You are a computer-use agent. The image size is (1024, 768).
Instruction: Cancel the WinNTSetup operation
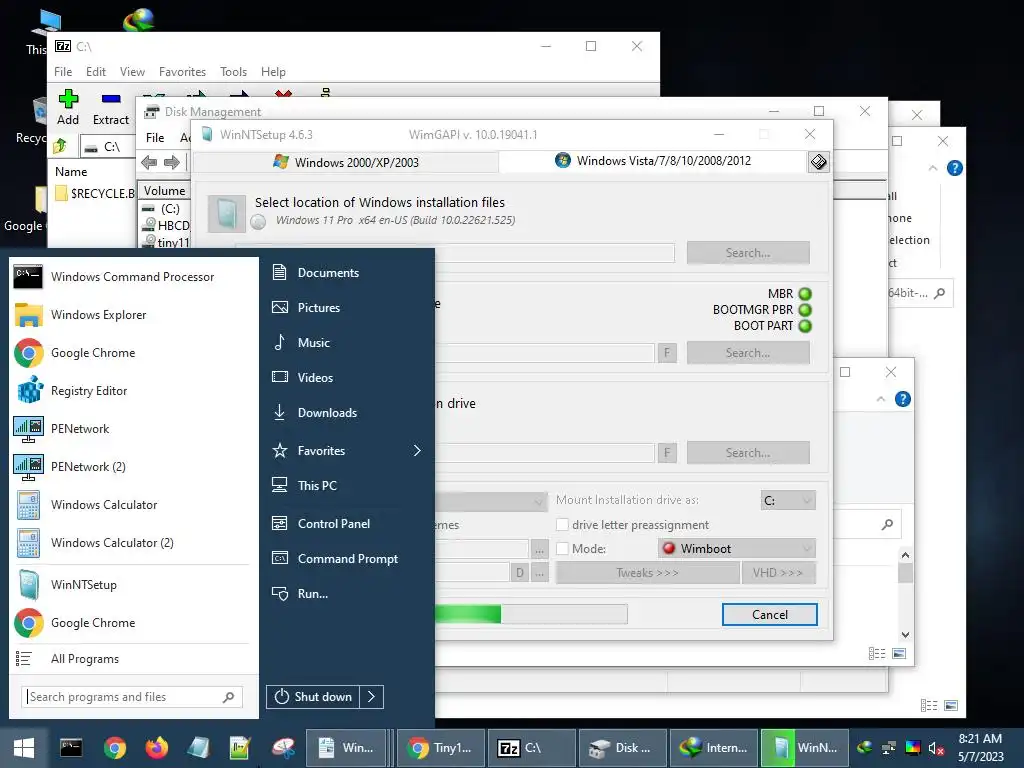(x=769, y=615)
